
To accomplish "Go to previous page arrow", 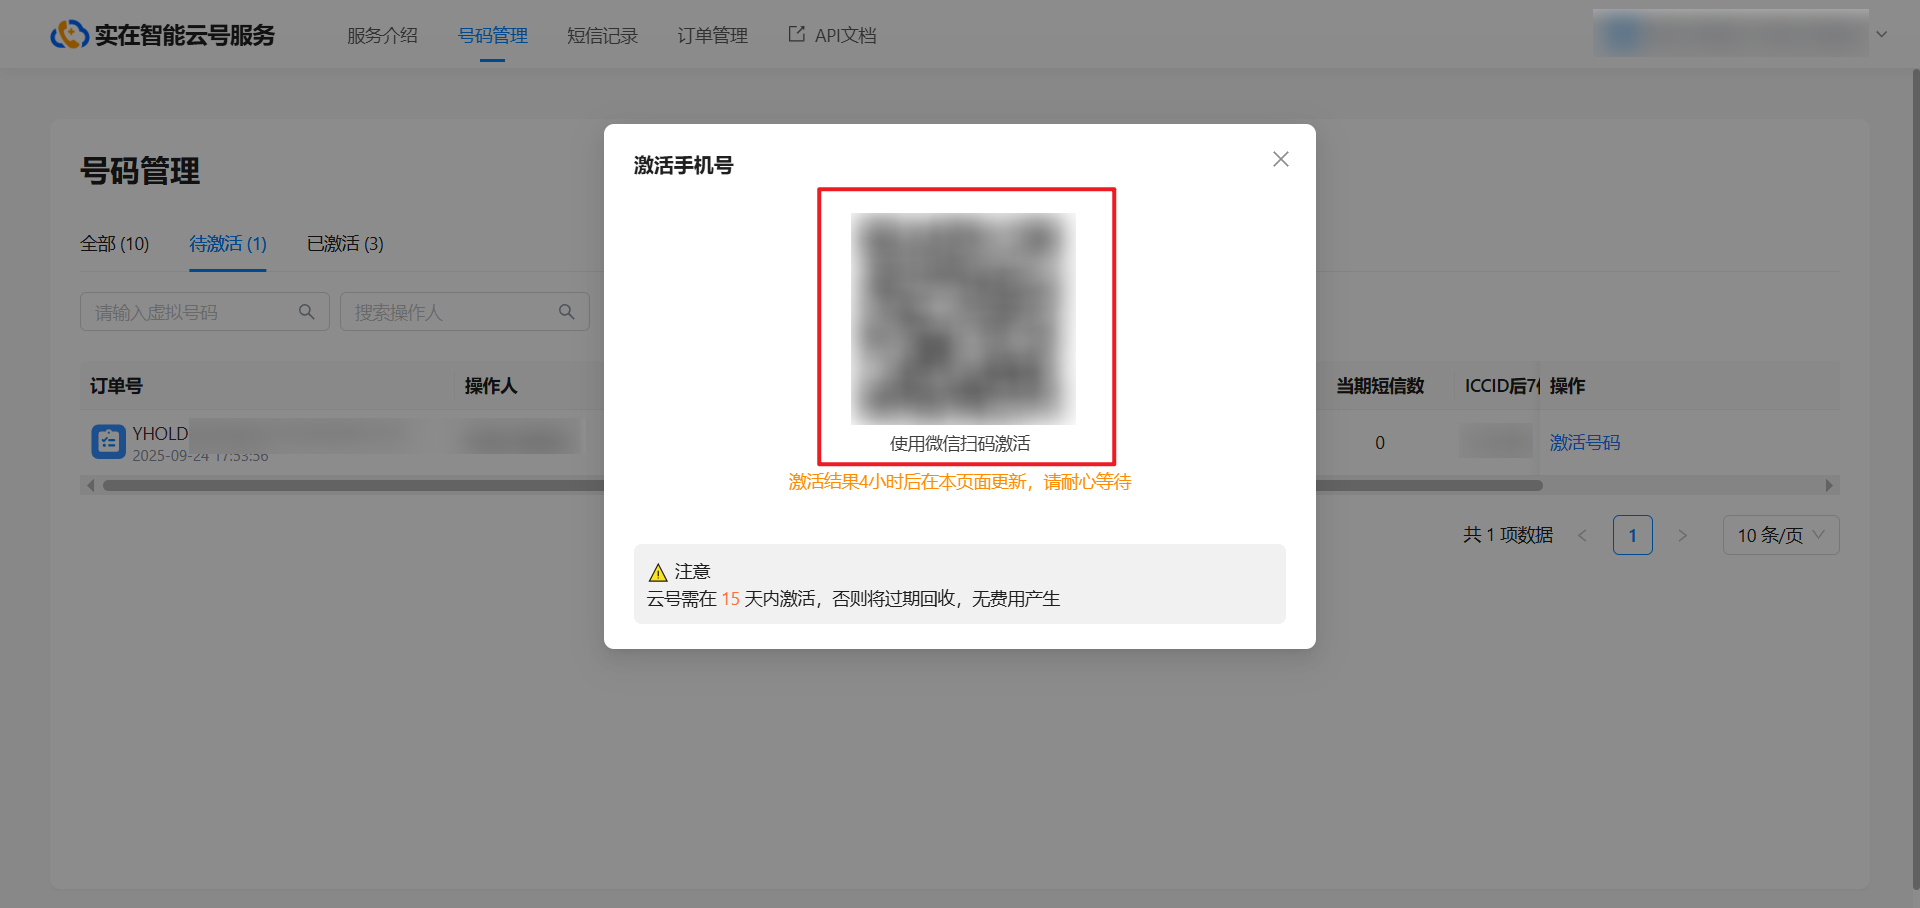I will [x=1582, y=536].
